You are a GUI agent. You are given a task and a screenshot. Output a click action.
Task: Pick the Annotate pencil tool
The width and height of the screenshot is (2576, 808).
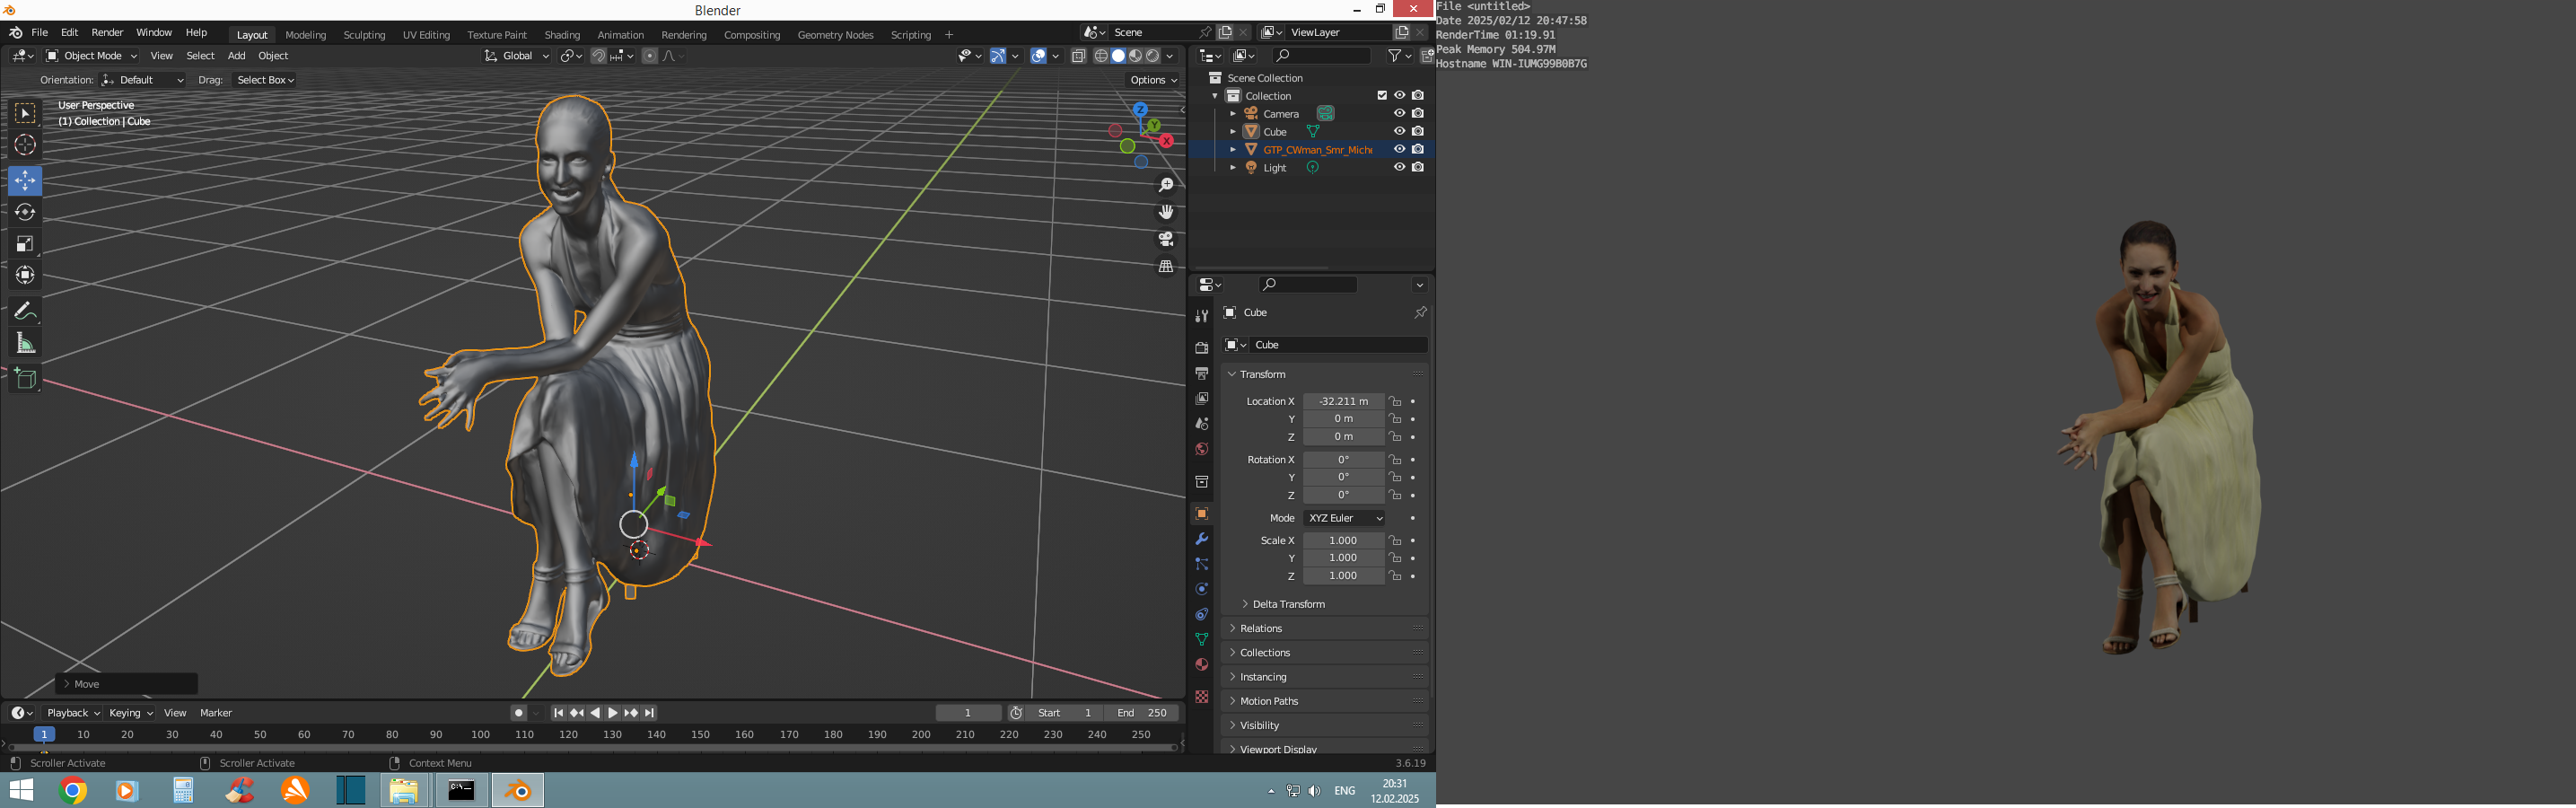(25, 311)
